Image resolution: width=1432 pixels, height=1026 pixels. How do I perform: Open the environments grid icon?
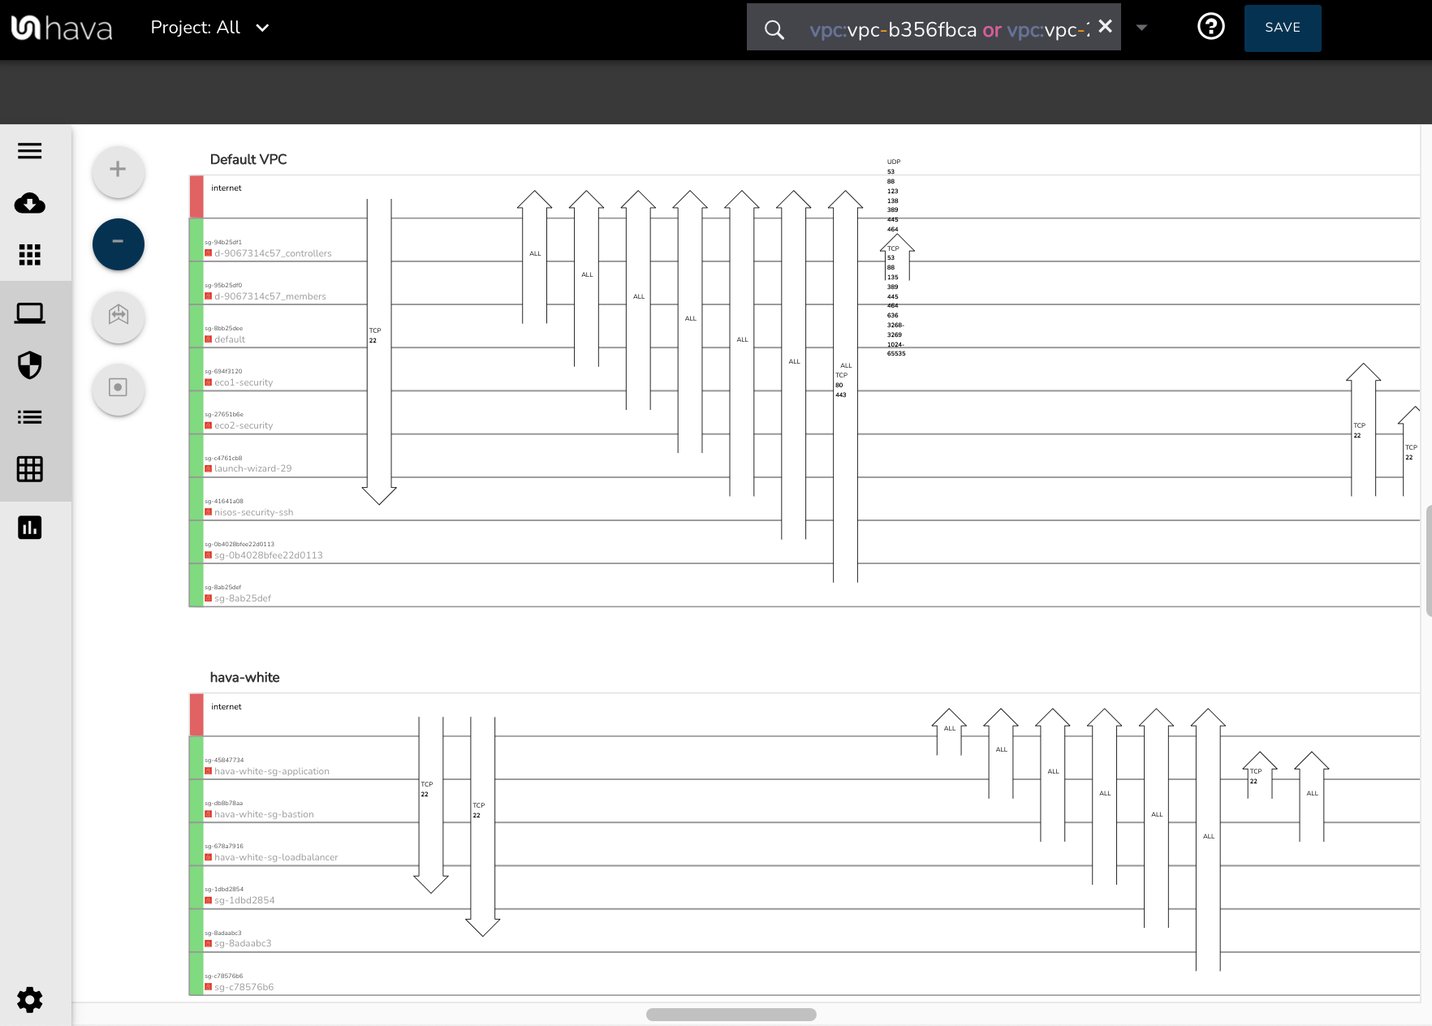tap(30, 255)
